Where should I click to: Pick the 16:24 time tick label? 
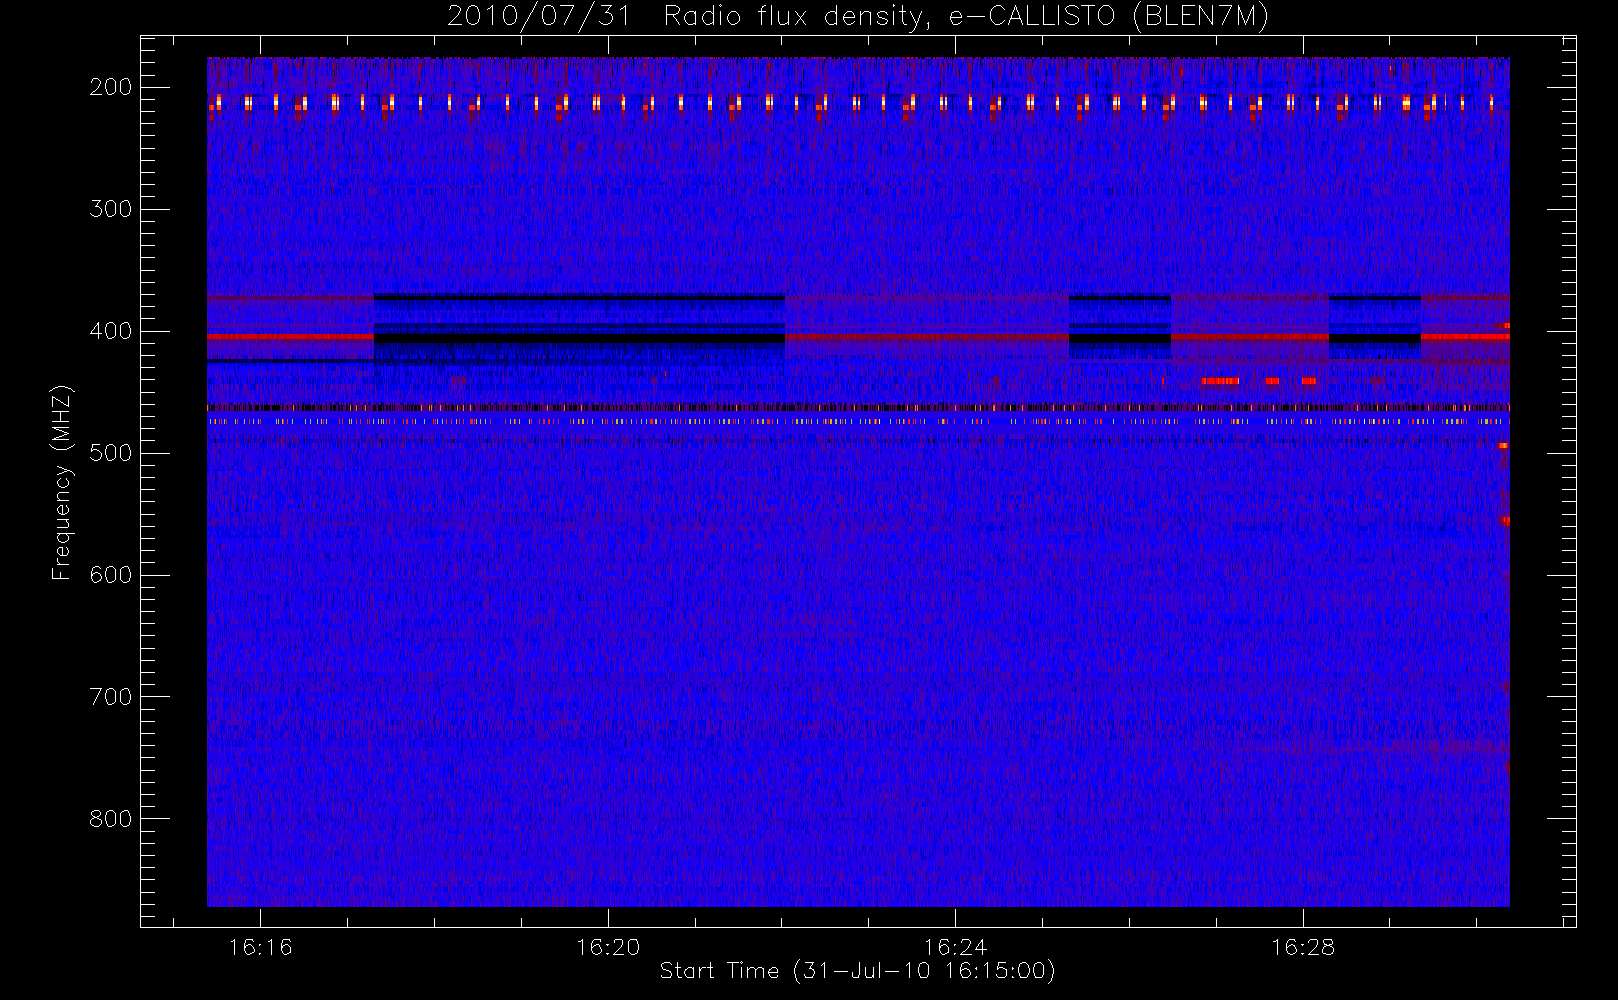click(x=955, y=947)
